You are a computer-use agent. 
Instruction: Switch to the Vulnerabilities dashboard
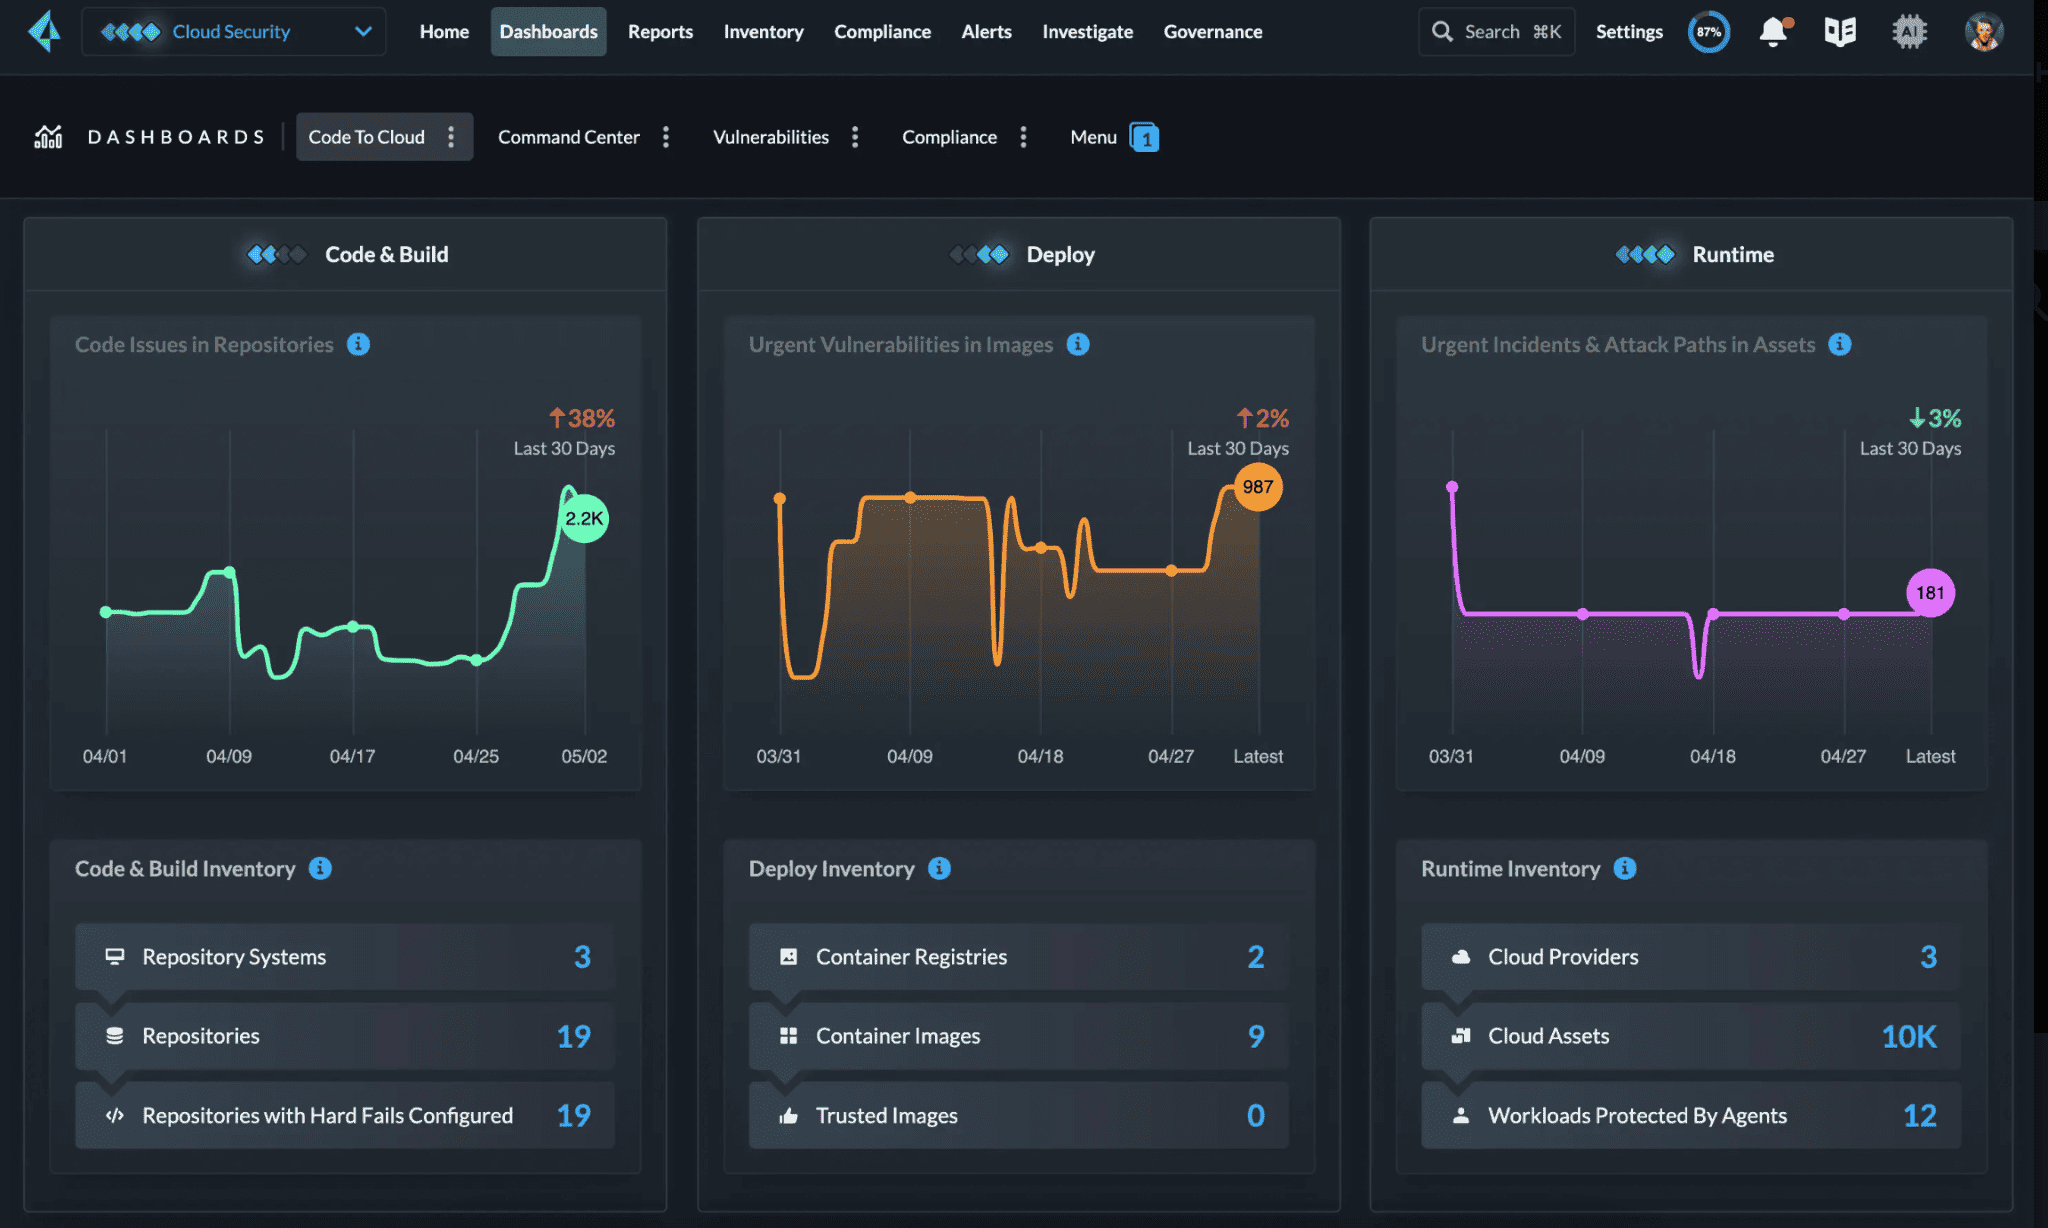click(770, 137)
